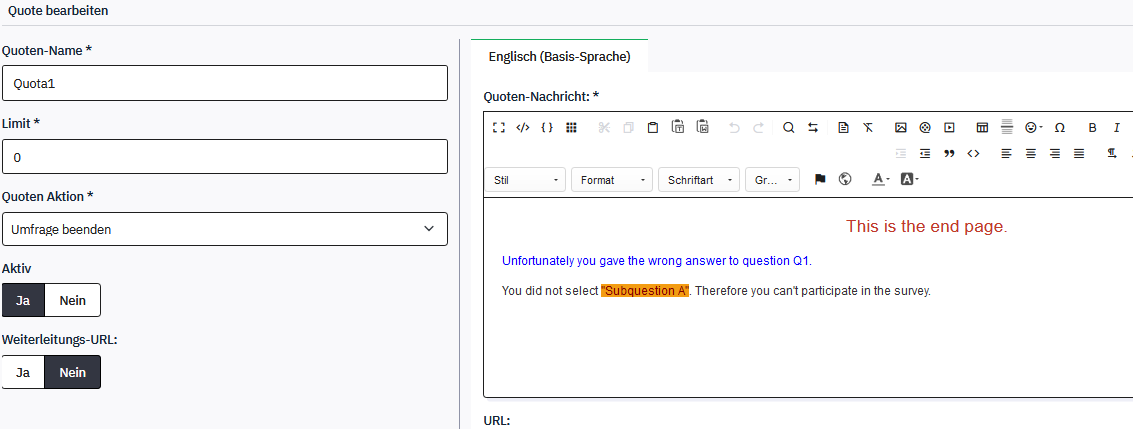This screenshot has height=429, width=1133.
Task: Set Aktiv to Nein
Action: coord(72,300)
